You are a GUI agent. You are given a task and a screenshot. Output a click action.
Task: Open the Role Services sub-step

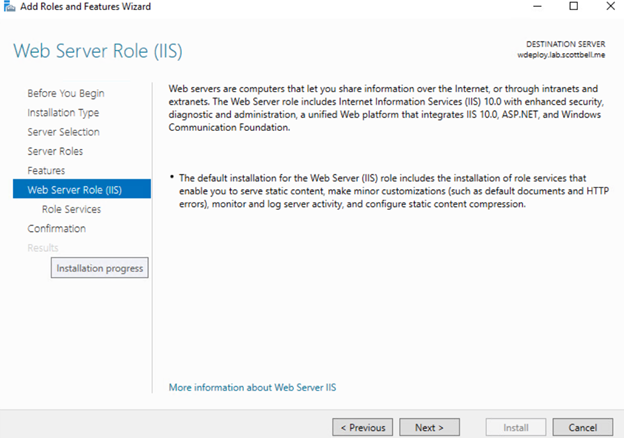click(71, 209)
